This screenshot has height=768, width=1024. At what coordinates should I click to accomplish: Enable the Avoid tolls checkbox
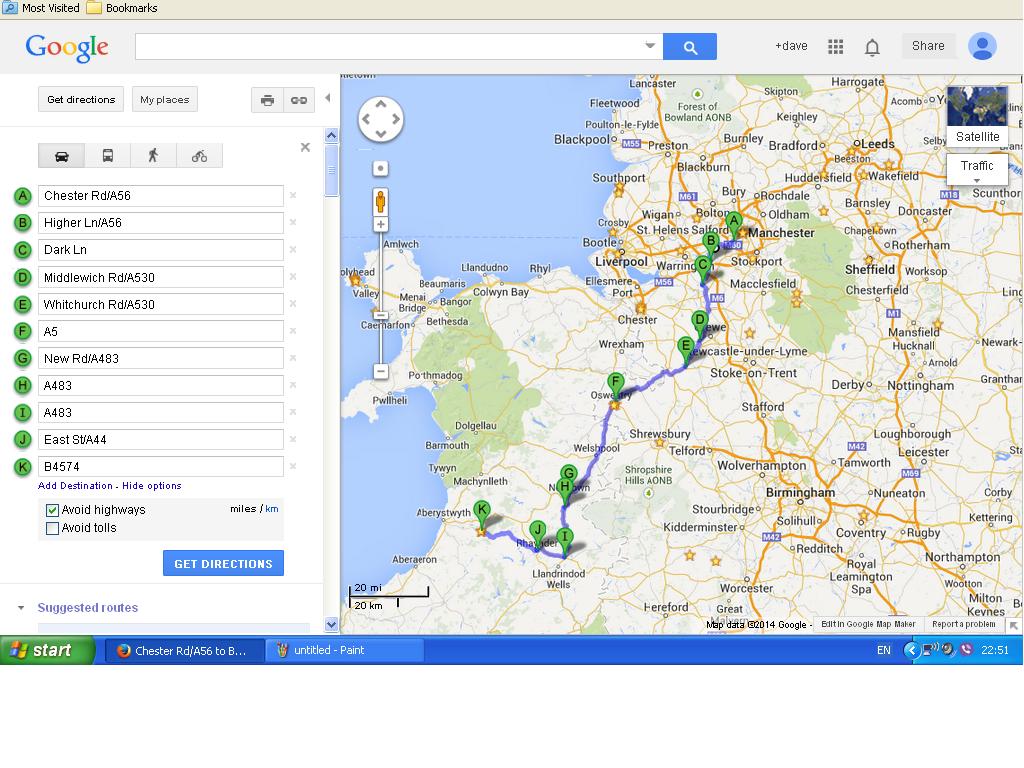pos(52,528)
